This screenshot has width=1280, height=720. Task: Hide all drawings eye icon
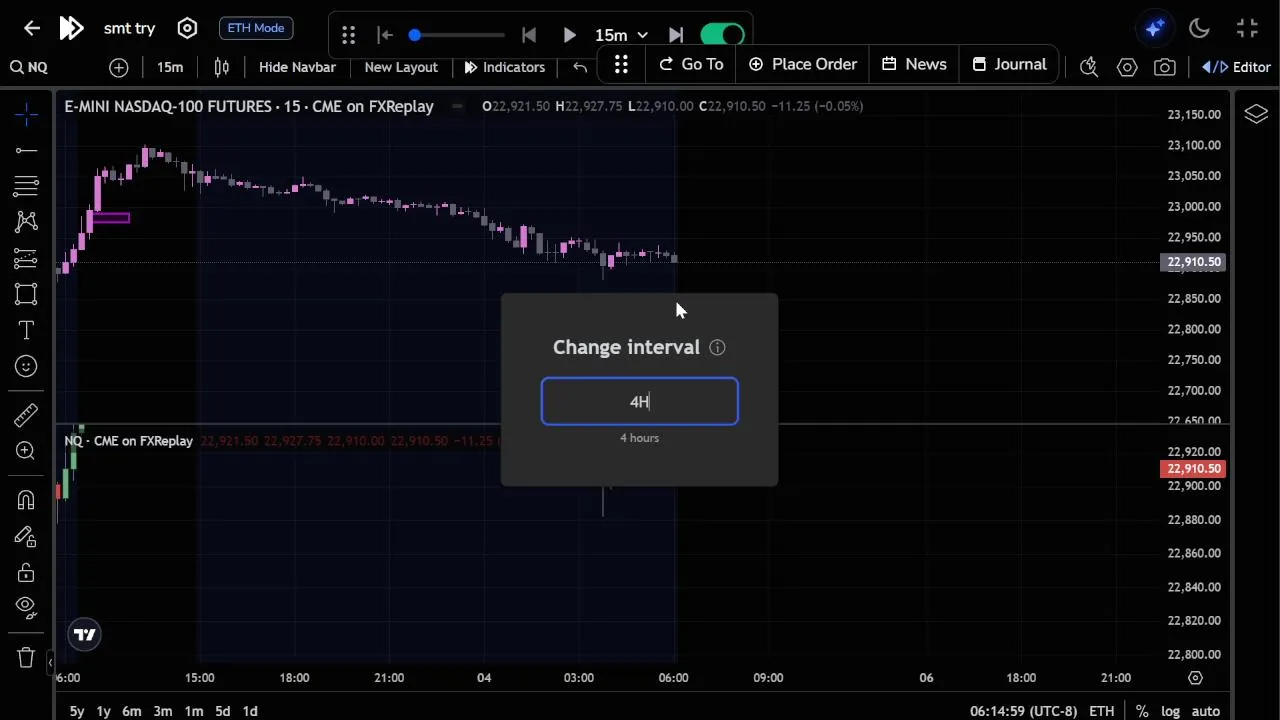coord(26,606)
